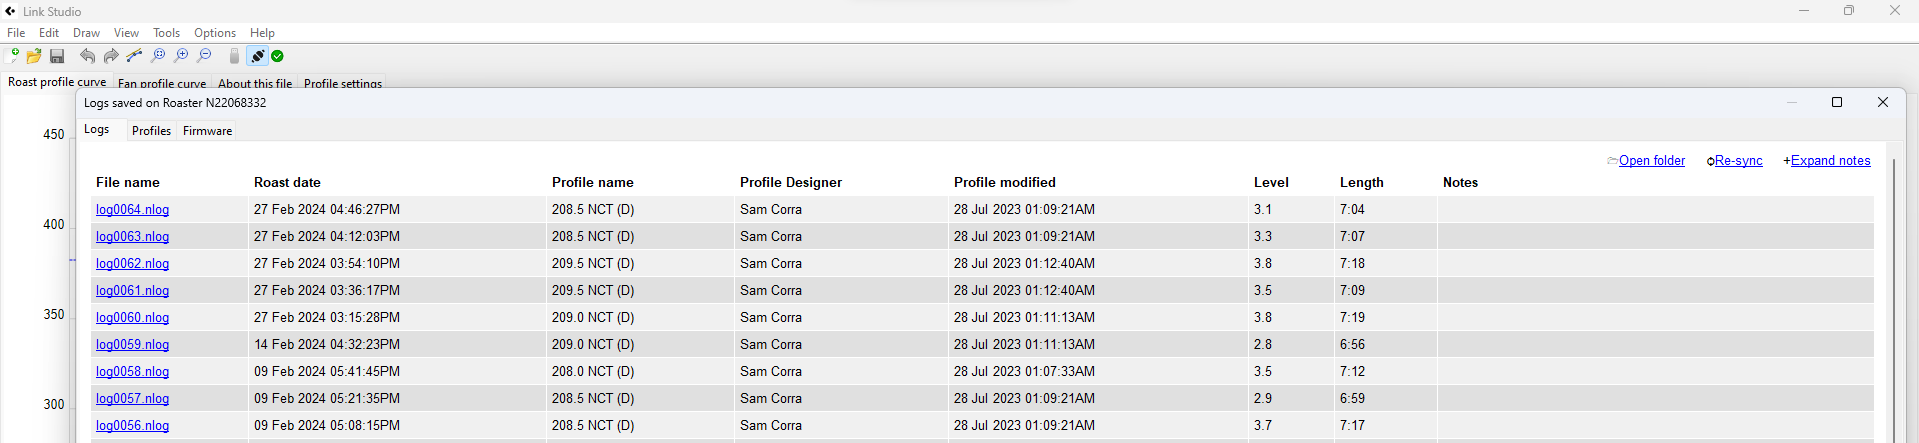Click the Re-sync link
The width and height of the screenshot is (1919, 443).
(1738, 160)
